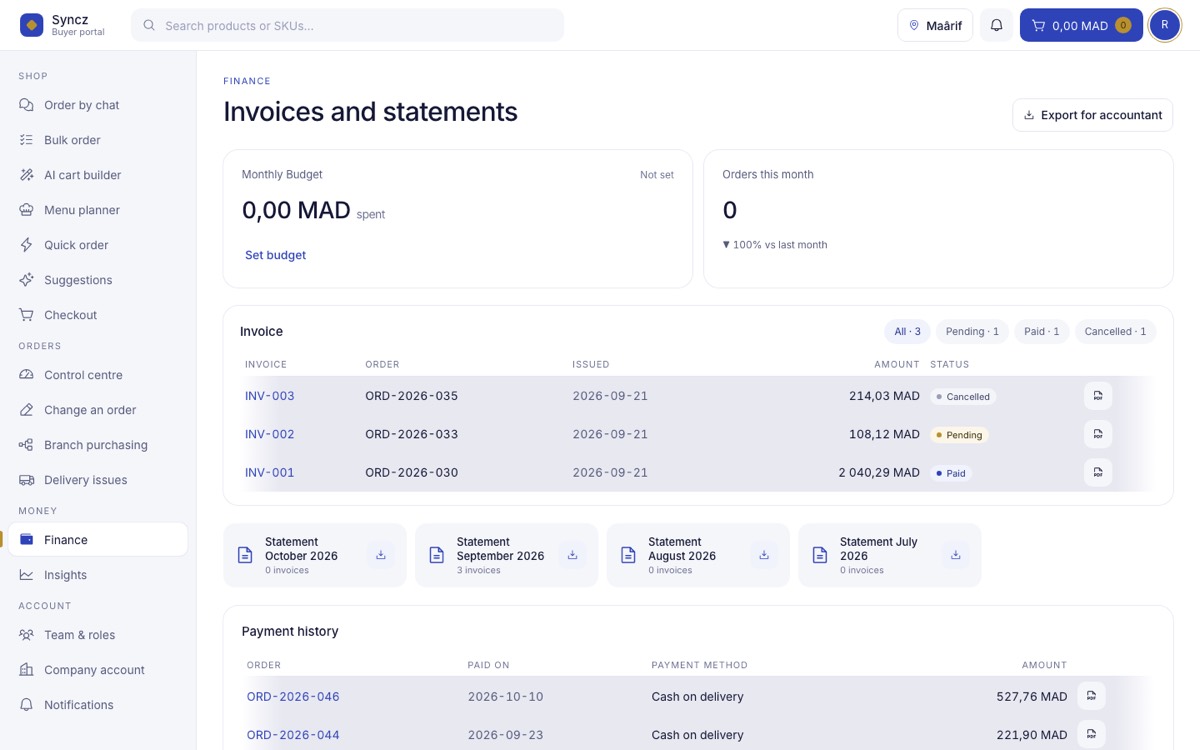1200x750 pixels.
Task: Click the Set budget link
Action: 275,255
